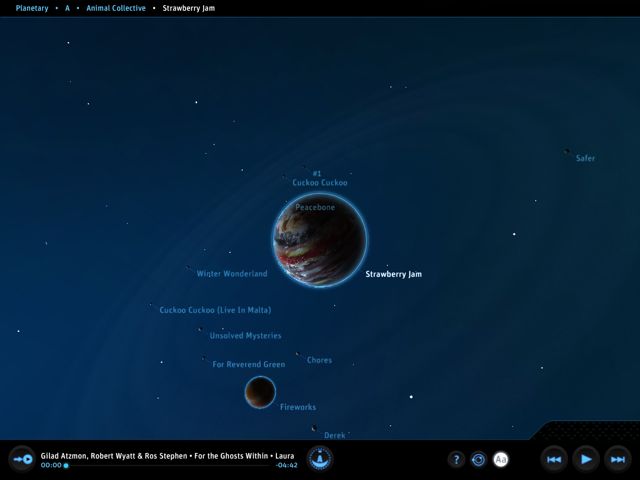The image size is (640, 480).
Task: Click the go-to-current-track arrow icon
Action: click(22, 460)
